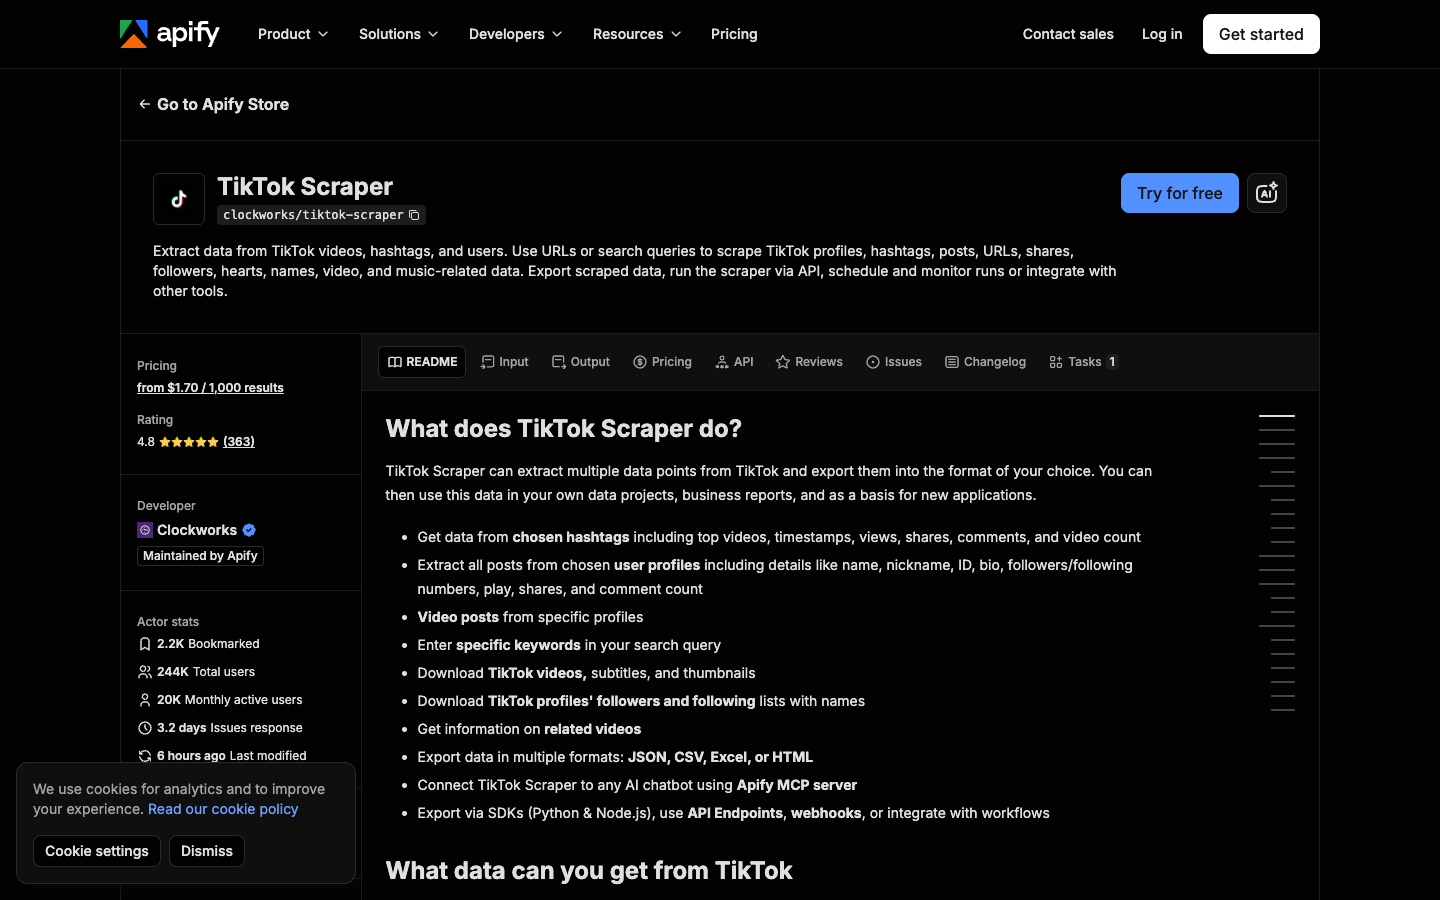Select the README tab

(x=422, y=362)
